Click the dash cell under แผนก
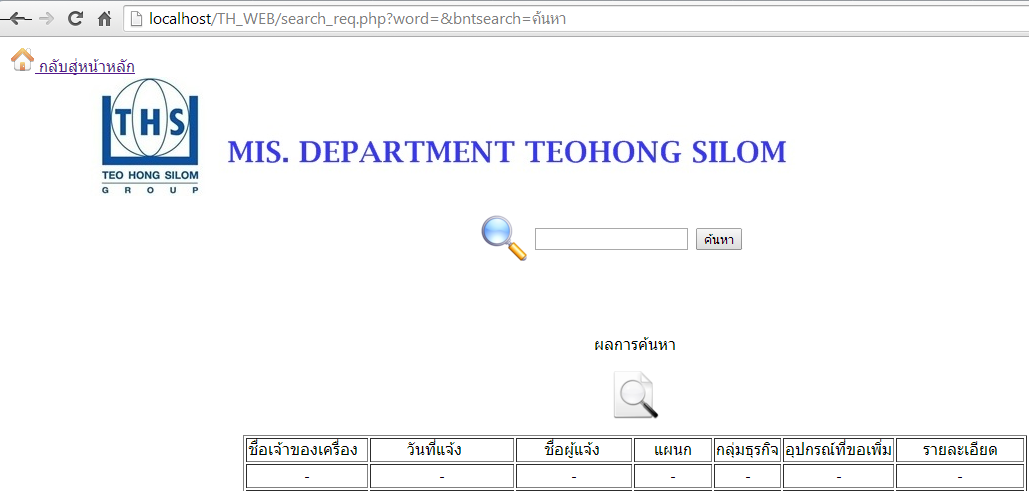The height and width of the screenshot is (491, 1029). [x=673, y=477]
